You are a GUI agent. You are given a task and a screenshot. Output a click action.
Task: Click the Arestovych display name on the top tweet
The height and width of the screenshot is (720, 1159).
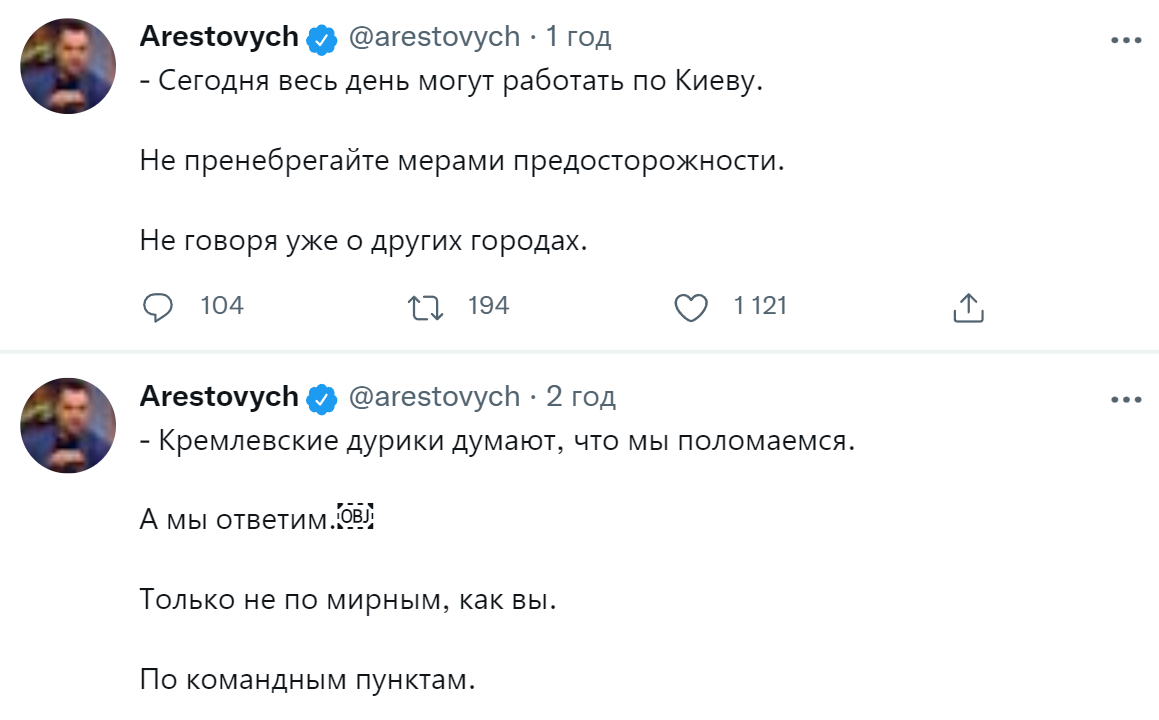coord(218,36)
